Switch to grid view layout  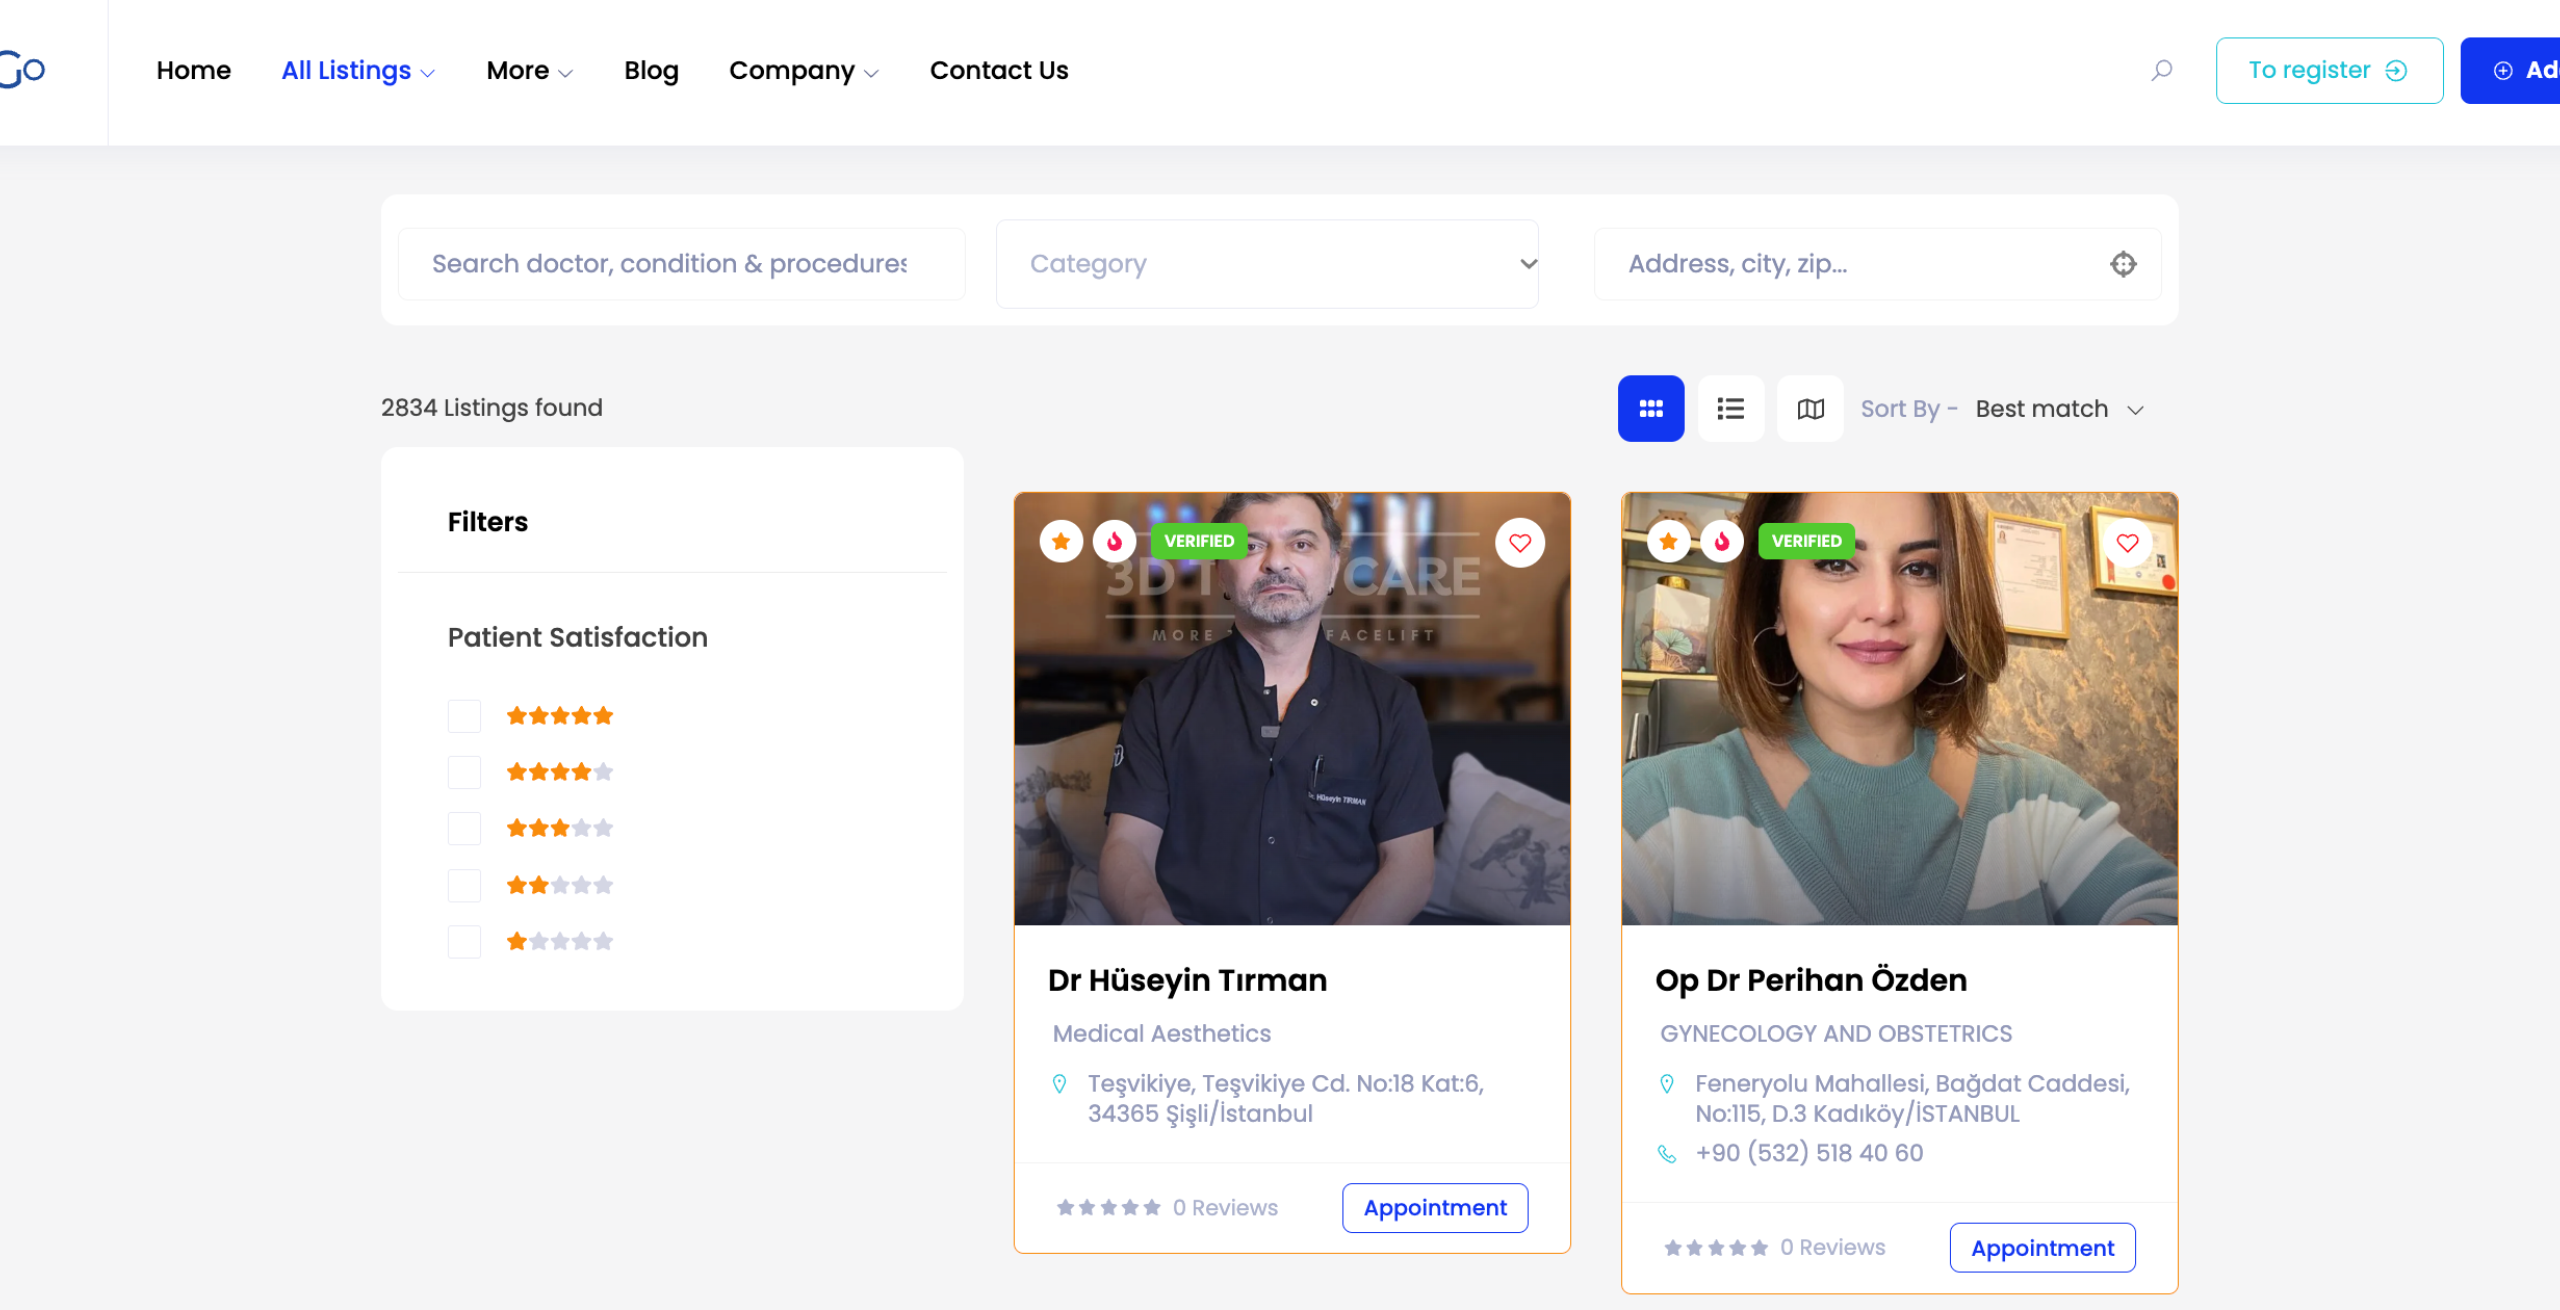1650,408
